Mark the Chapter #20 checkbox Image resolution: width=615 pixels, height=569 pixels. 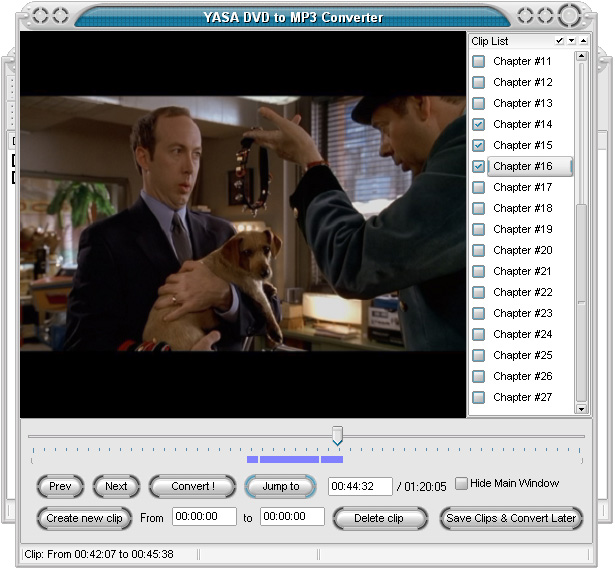(479, 250)
